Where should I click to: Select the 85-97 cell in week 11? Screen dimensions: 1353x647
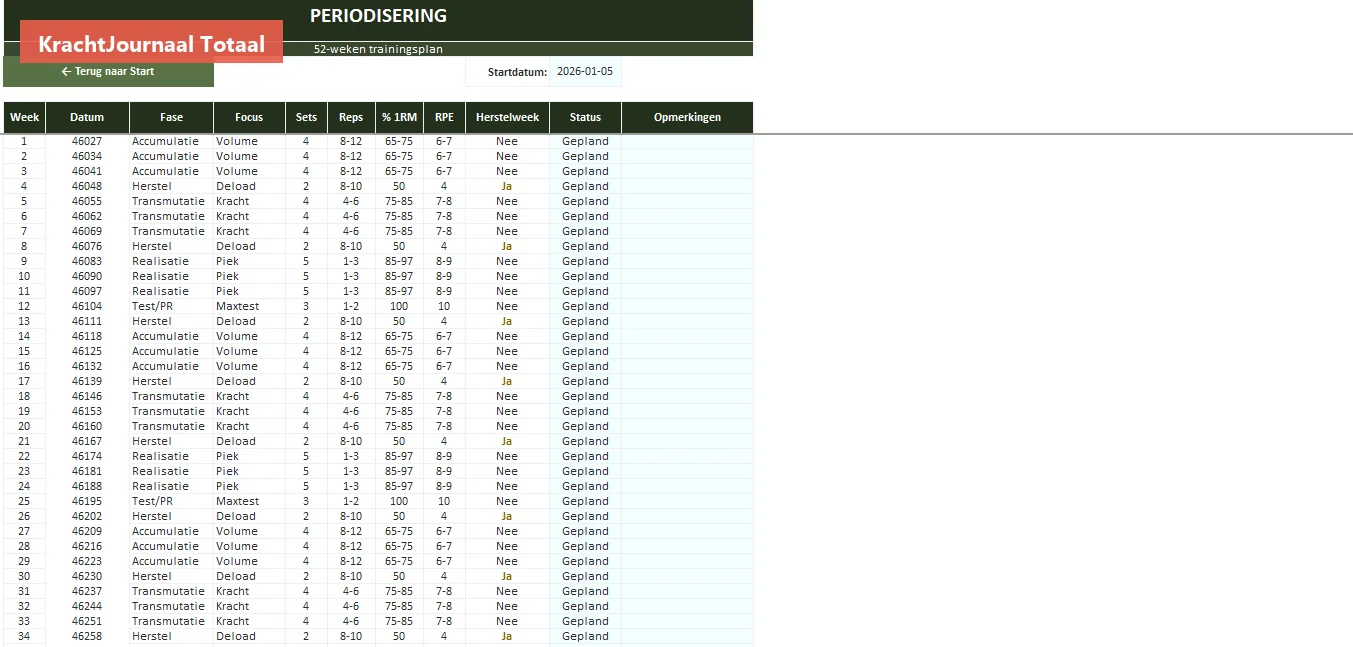(399, 291)
